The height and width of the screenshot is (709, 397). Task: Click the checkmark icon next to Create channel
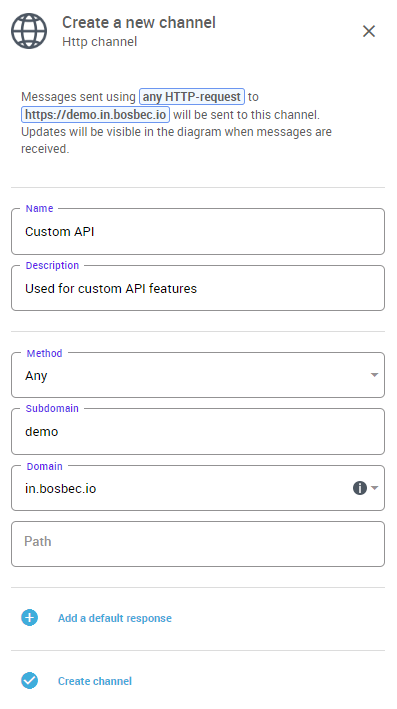coord(29,681)
